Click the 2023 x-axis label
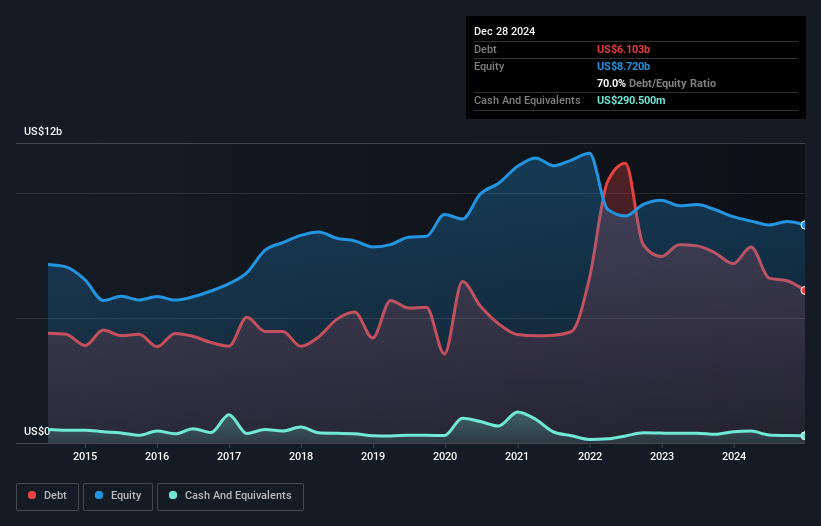The image size is (821, 526). click(x=662, y=456)
